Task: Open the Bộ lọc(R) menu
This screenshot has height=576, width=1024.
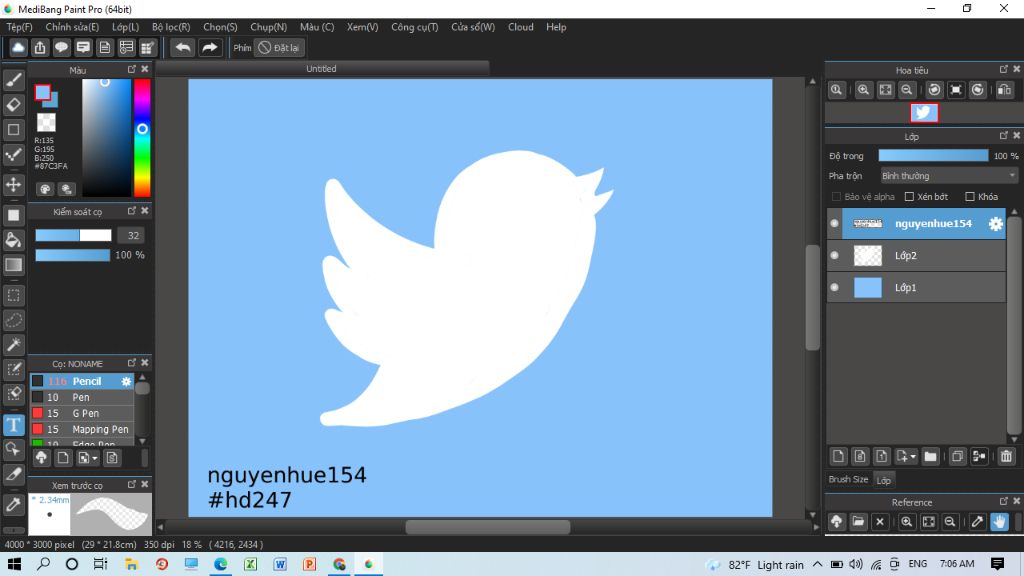Action: click(171, 27)
